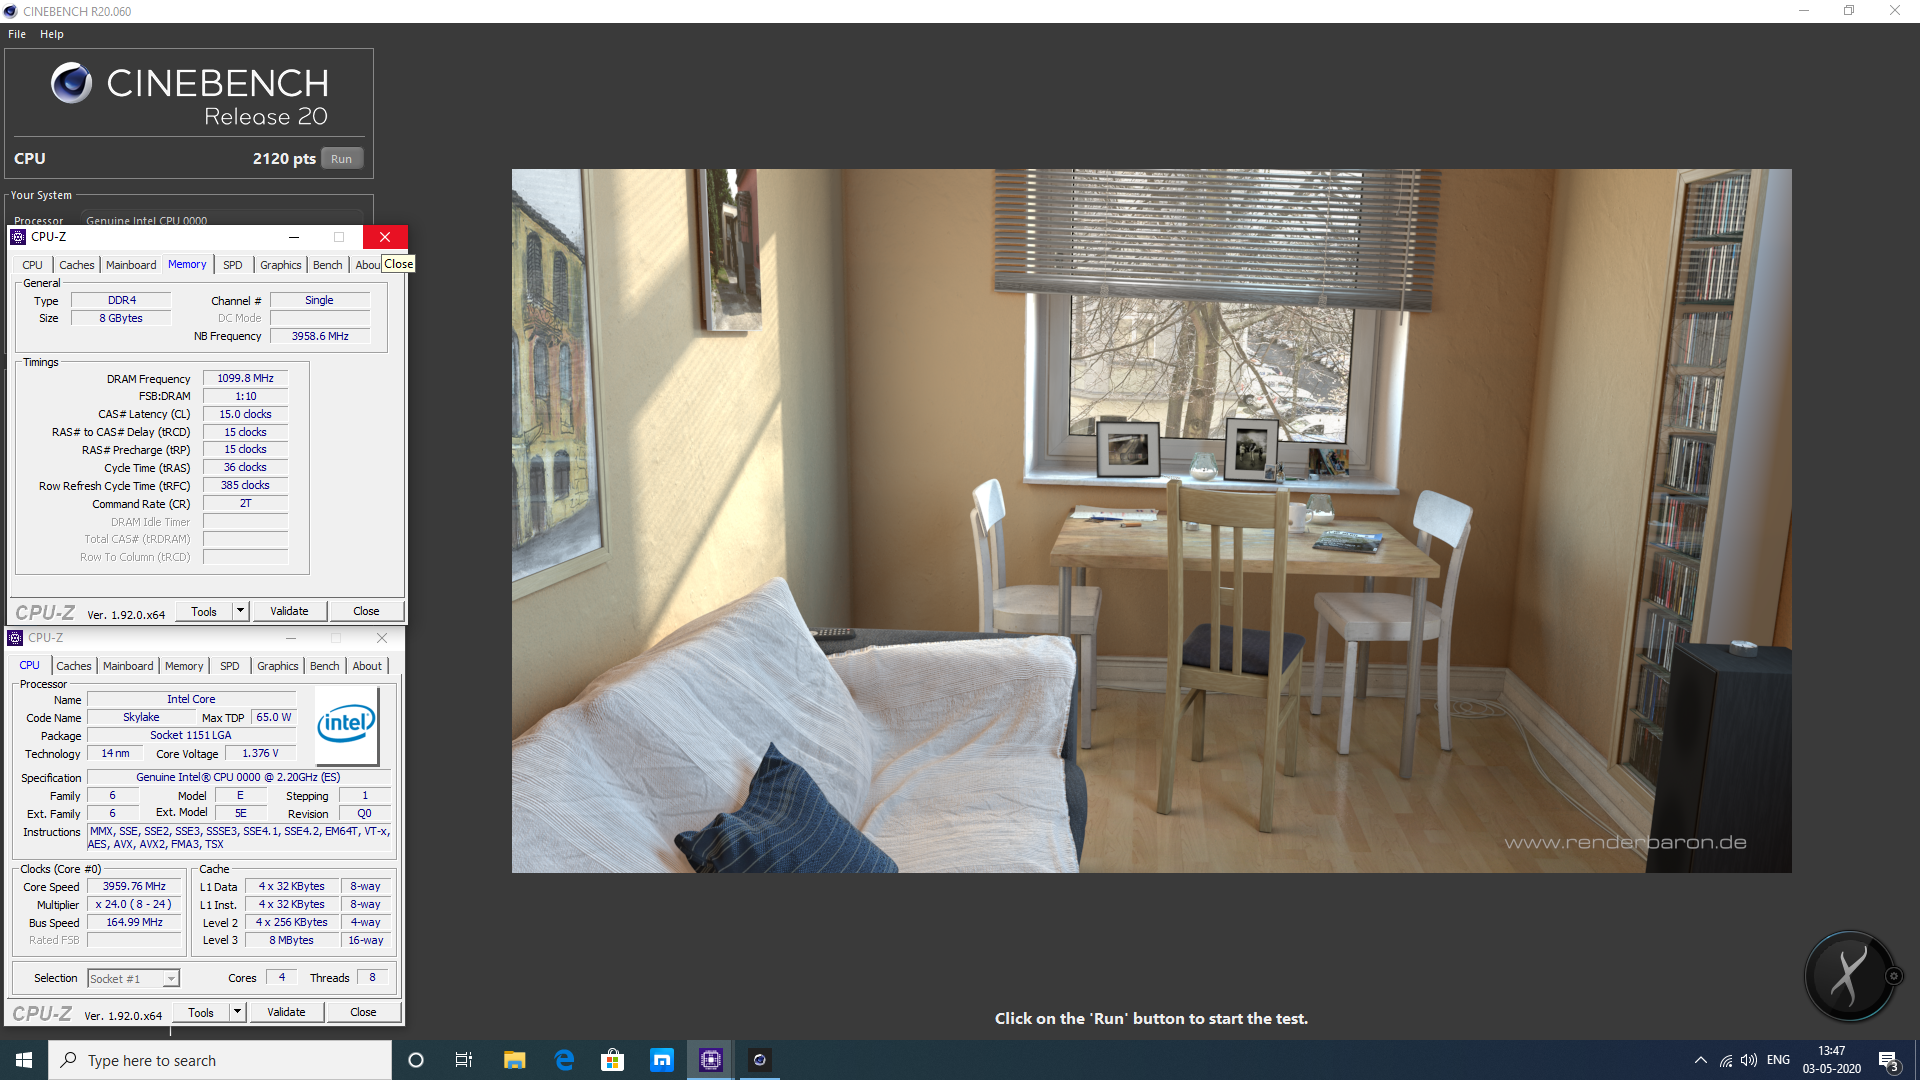Click Validate in lower CPU-Z window

tap(286, 1012)
